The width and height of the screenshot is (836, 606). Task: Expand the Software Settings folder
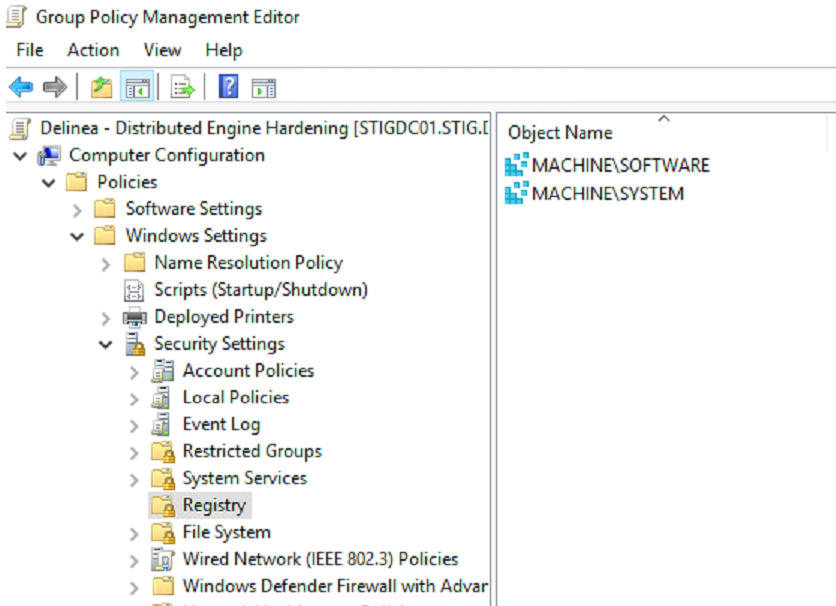tap(78, 210)
